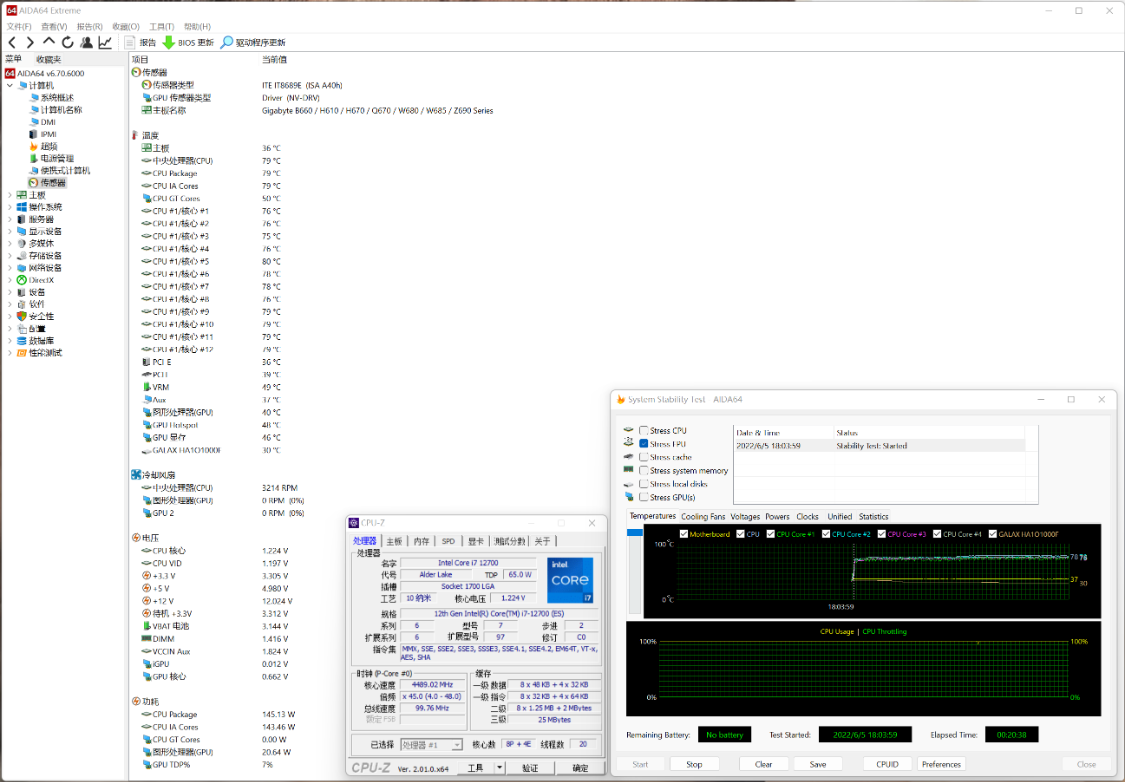Expand the 服务器 tree node

tap(9, 220)
